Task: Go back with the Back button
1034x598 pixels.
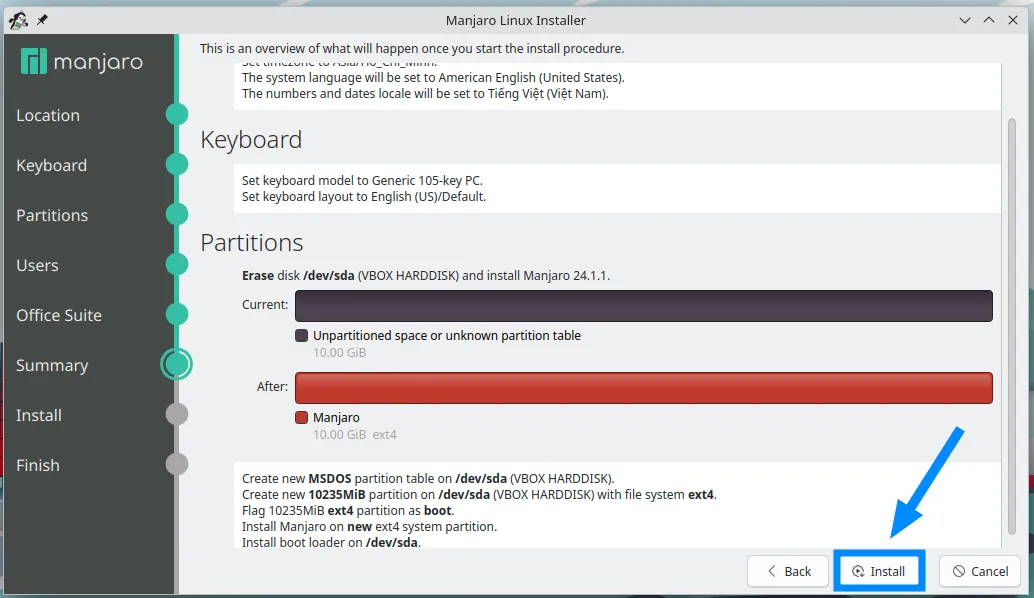Action: (x=789, y=571)
